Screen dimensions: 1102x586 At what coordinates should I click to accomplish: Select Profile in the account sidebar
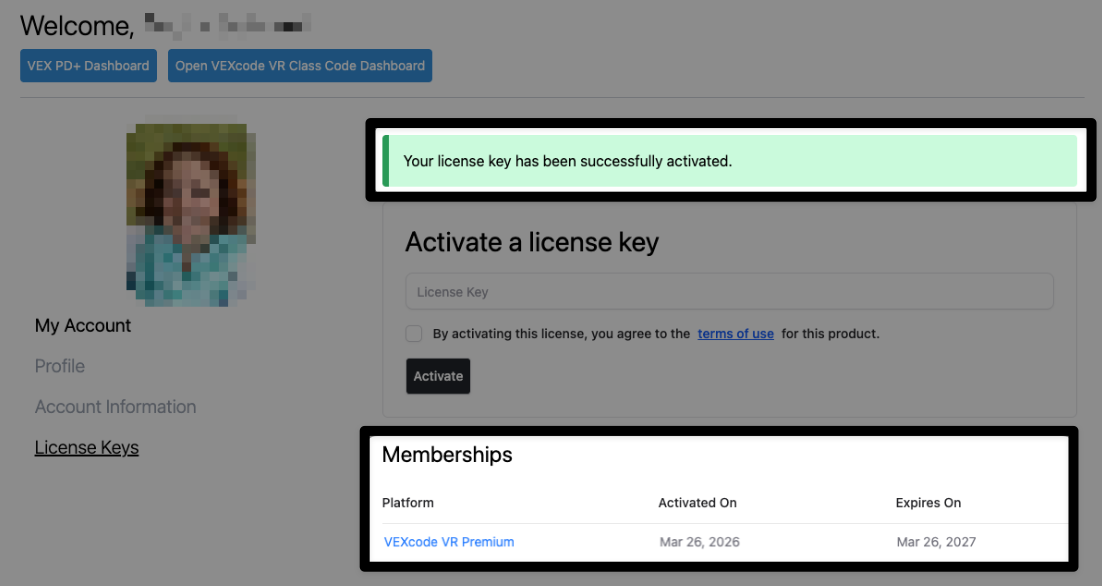click(x=59, y=366)
